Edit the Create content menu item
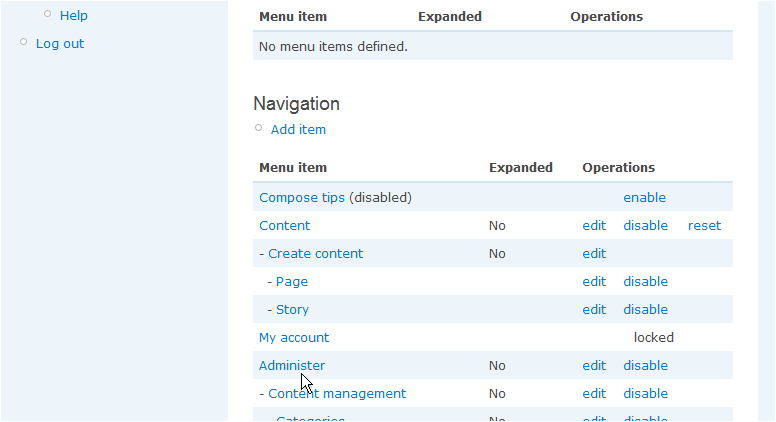This screenshot has width=776, height=422. pyautogui.click(x=594, y=253)
